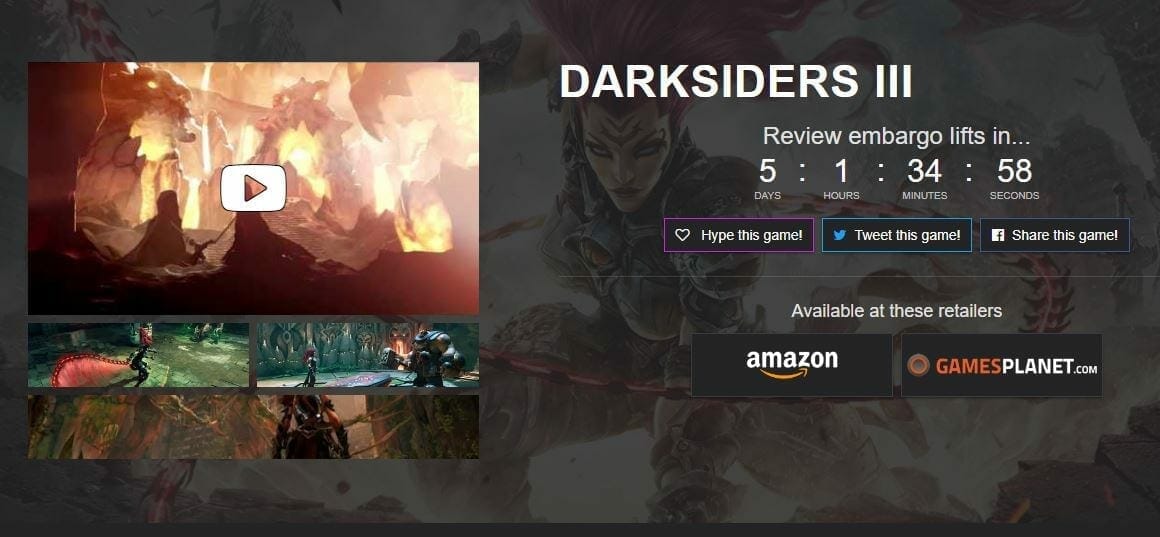Image resolution: width=1160 pixels, height=537 pixels.
Task: Click the heart icon beside Hype
Action: (683, 235)
